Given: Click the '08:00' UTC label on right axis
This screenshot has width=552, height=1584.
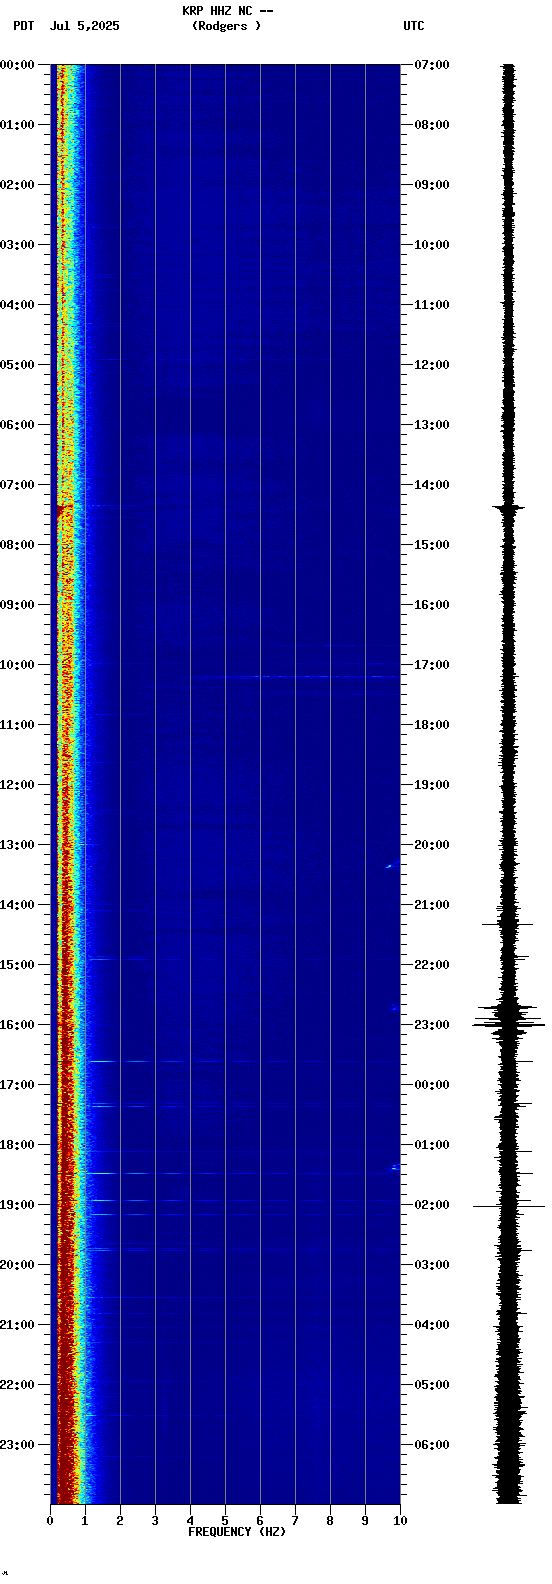Looking at the screenshot, I should pyautogui.click(x=432, y=125).
